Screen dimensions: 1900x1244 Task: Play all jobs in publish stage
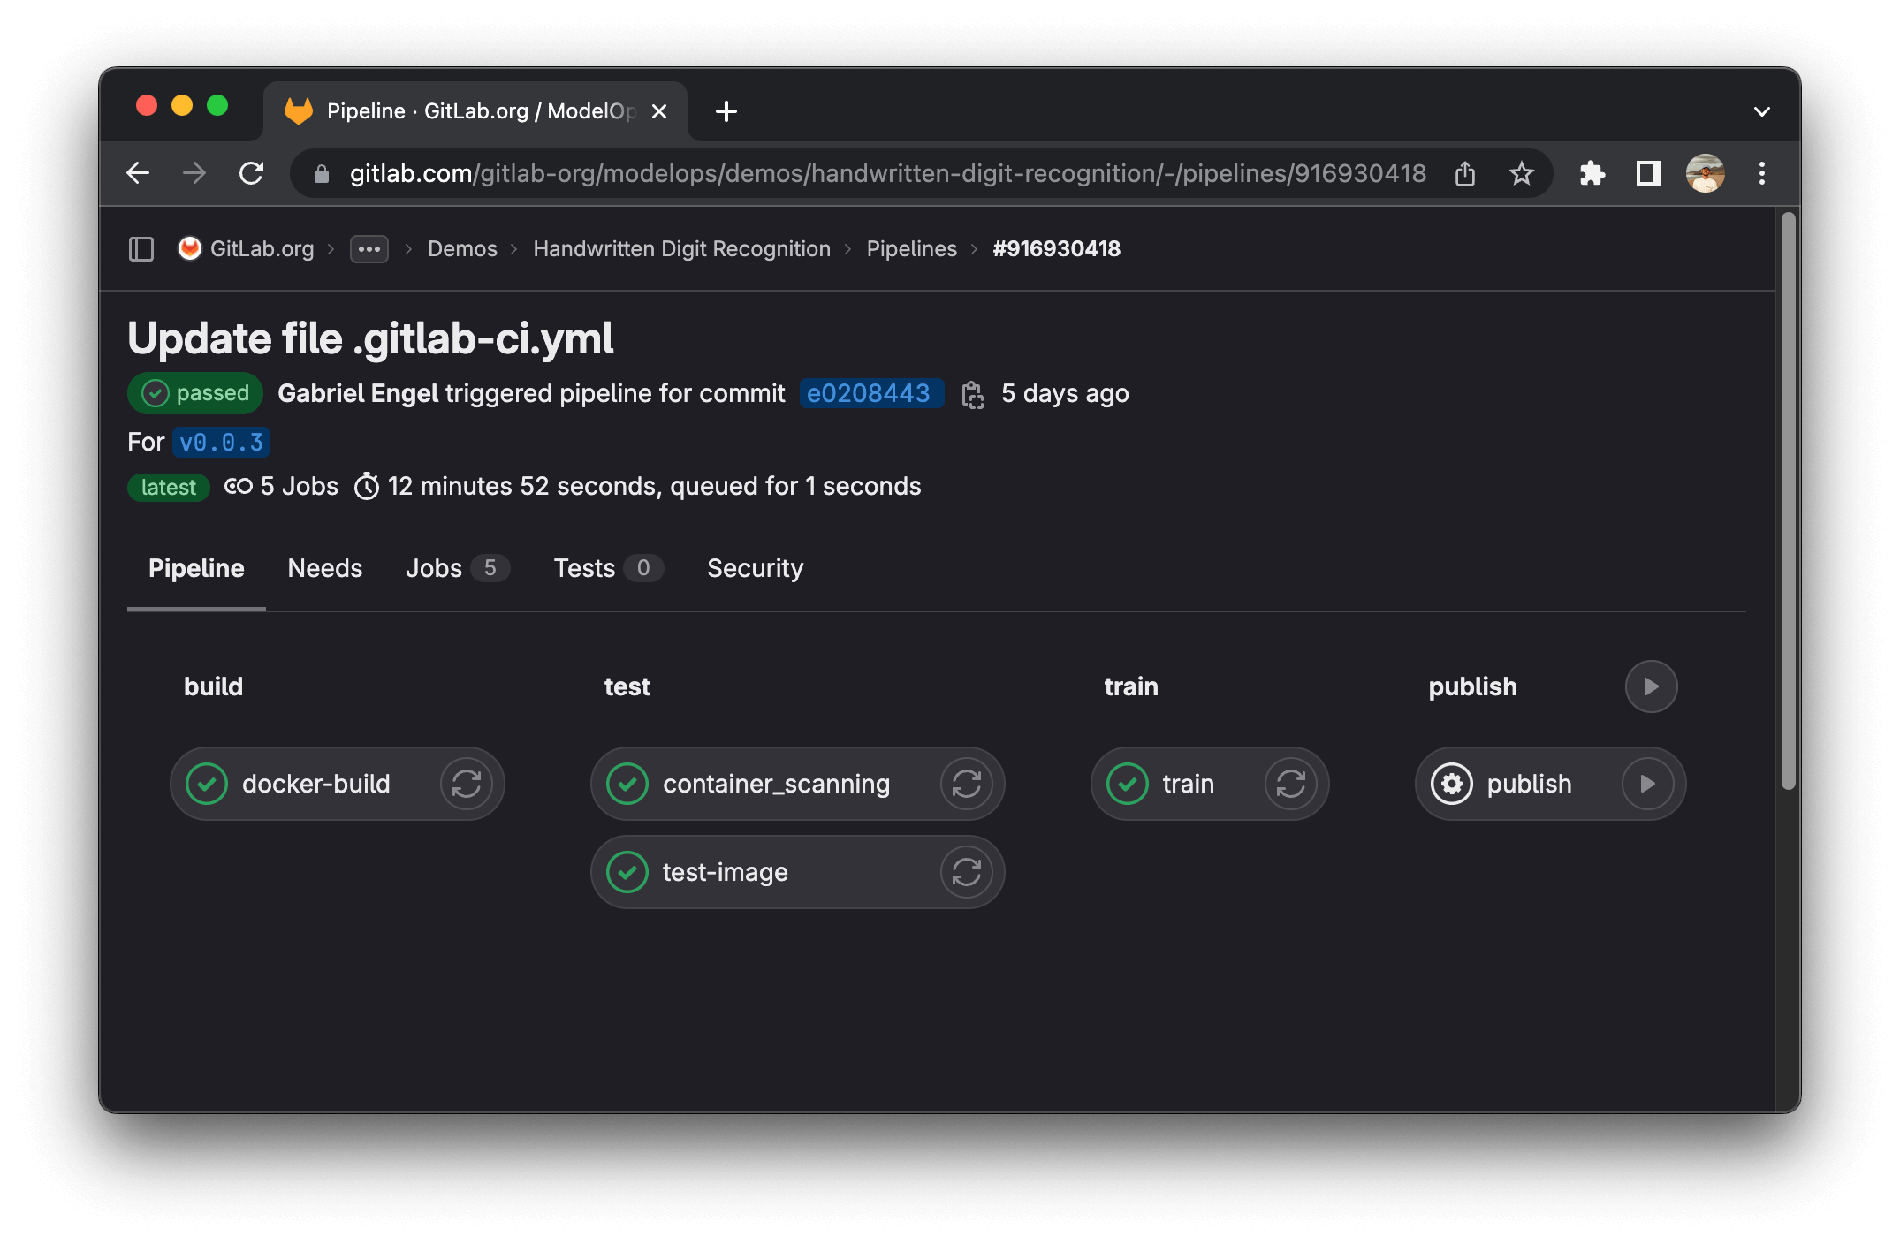point(1651,687)
